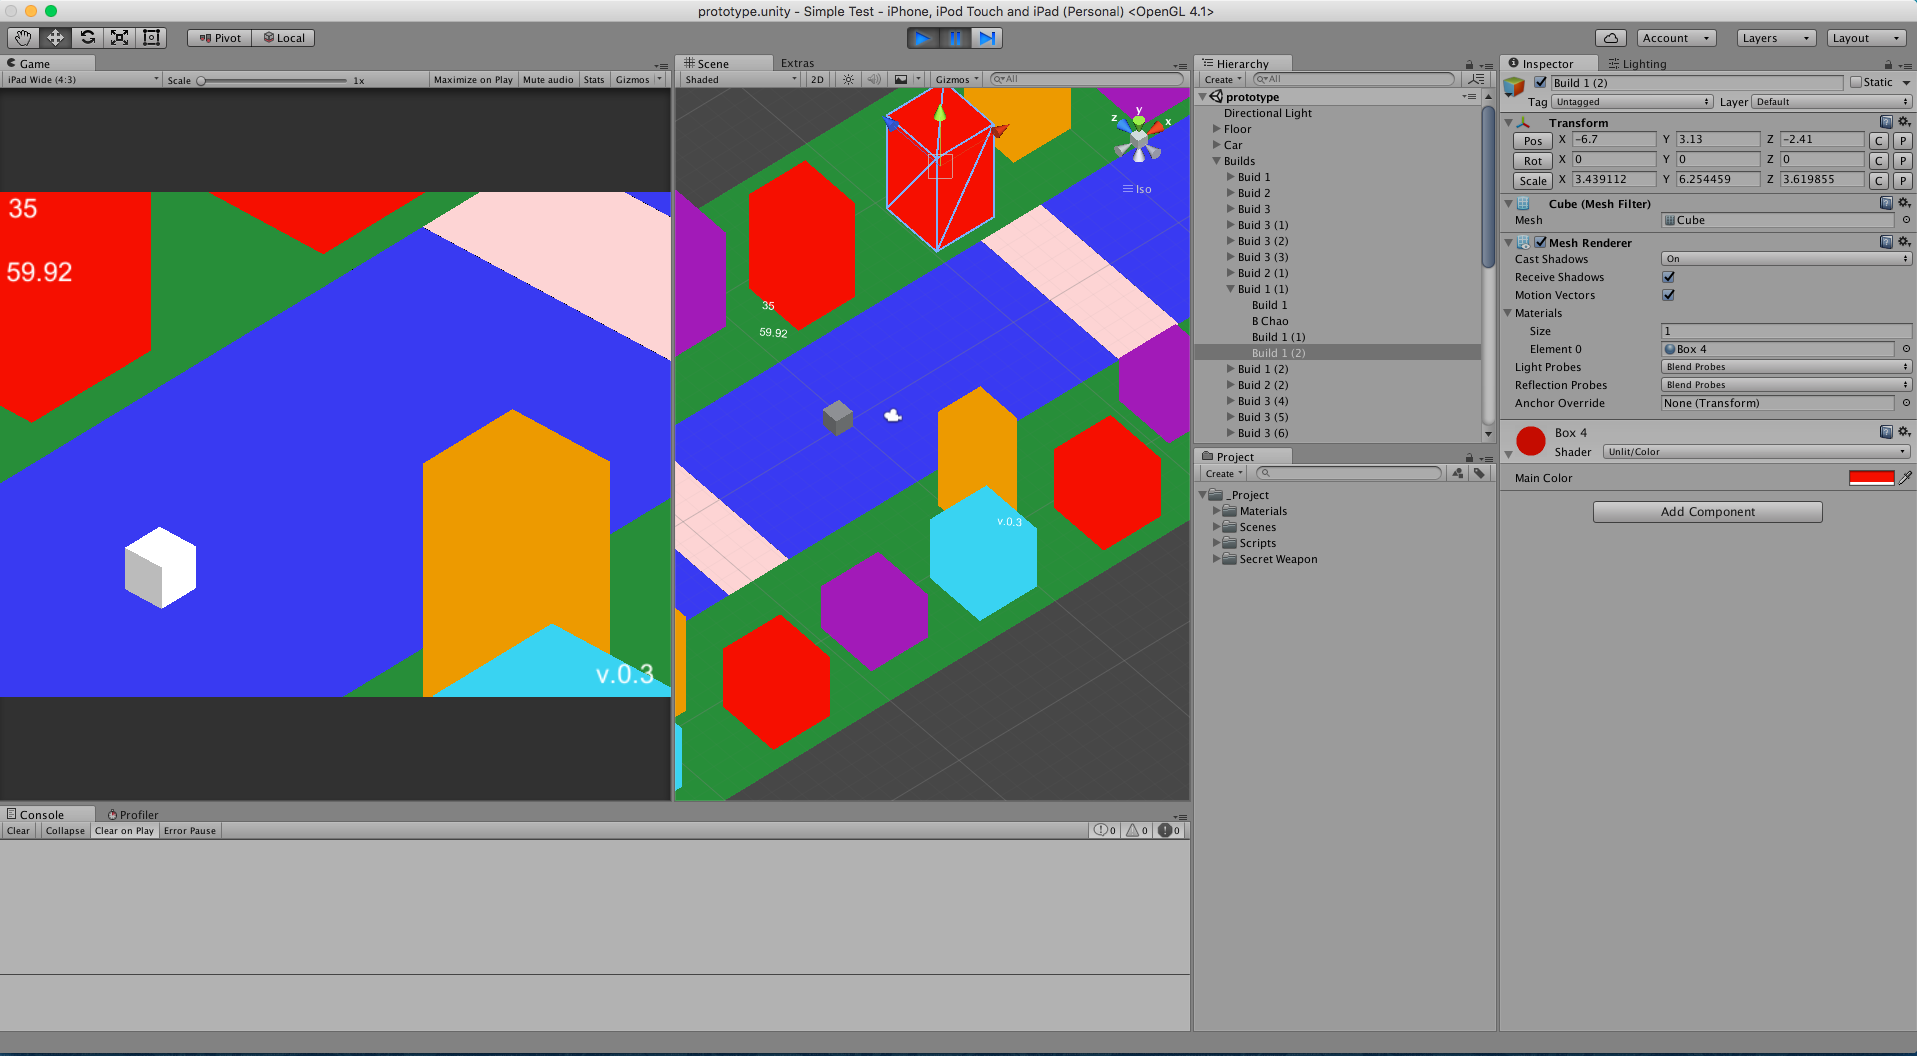Image resolution: width=1917 pixels, height=1056 pixels.
Task: Select the Move tool
Action: click(55, 38)
